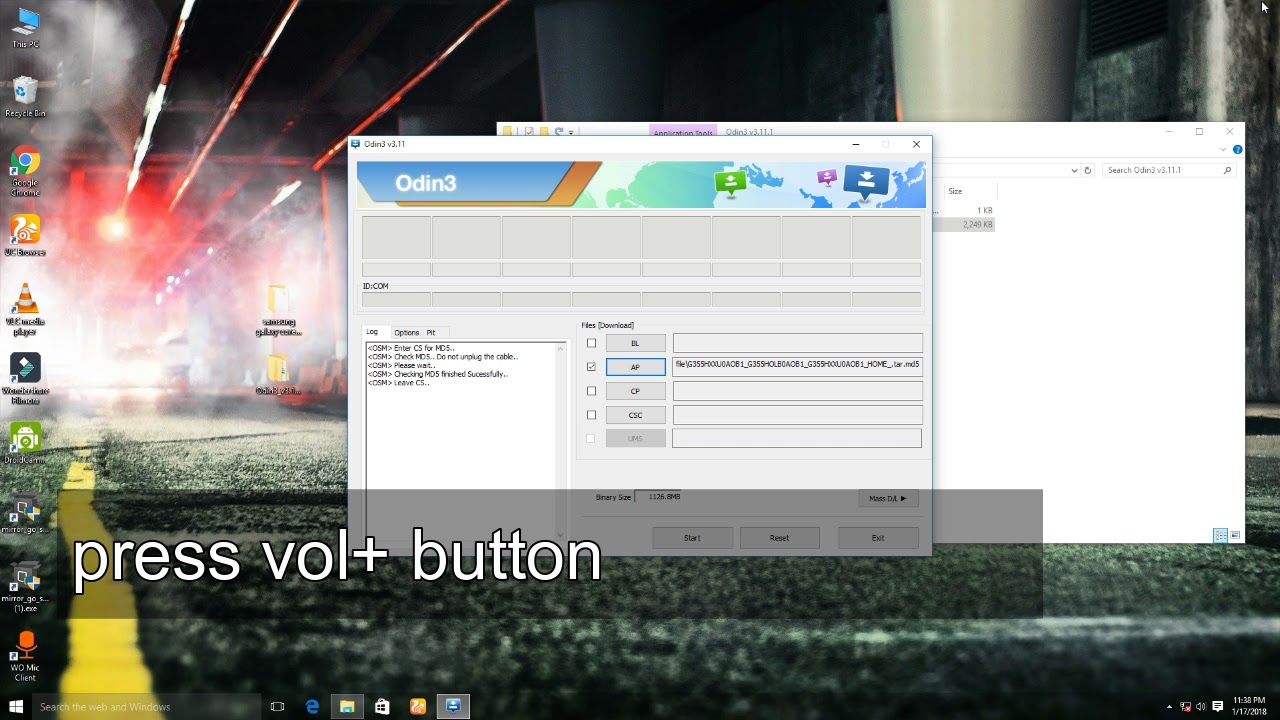Open This PC desktop icon
1280x720 pixels.
click(25, 28)
